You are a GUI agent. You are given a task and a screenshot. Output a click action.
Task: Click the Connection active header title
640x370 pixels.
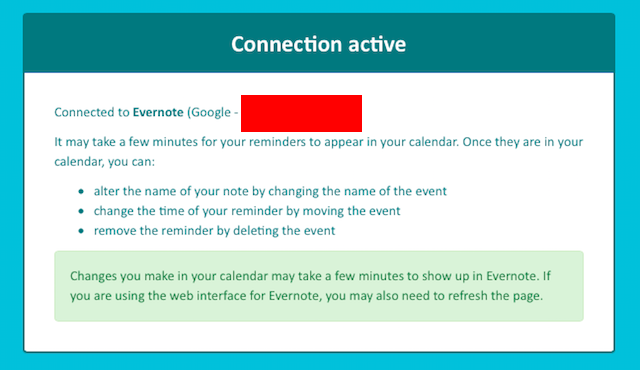pos(318,44)
